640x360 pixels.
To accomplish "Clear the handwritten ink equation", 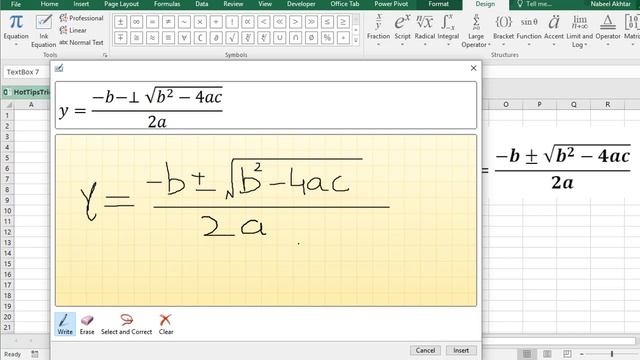I will tap(166, 324).
